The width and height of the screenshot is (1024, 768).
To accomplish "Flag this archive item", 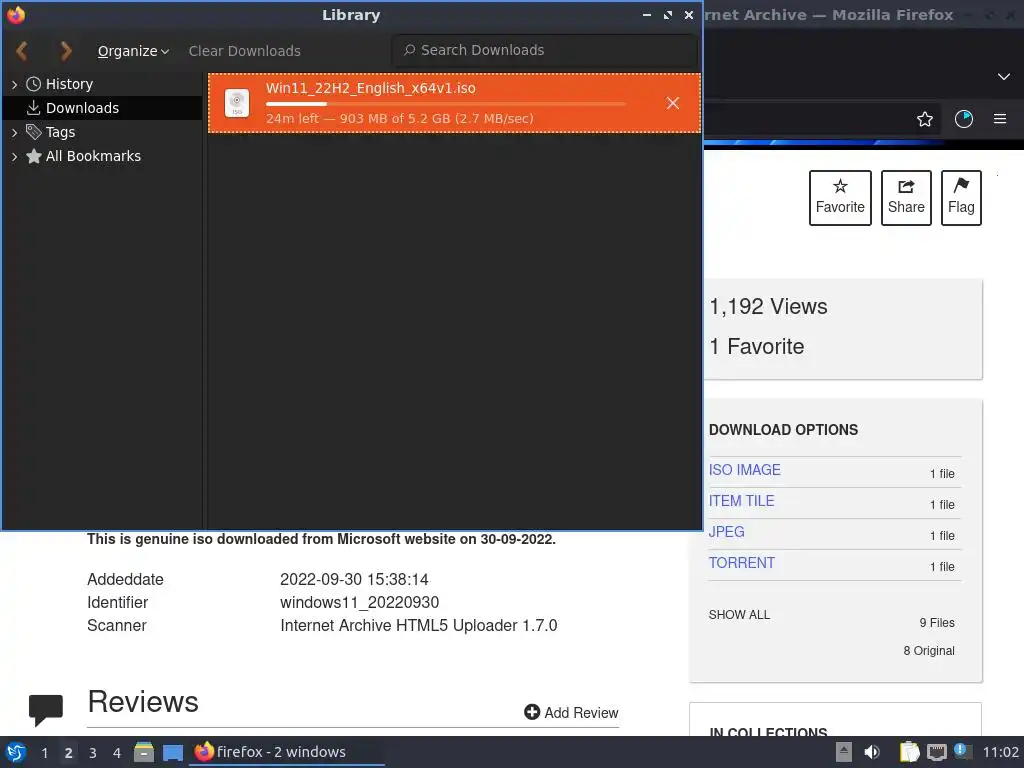I will click(961, 198).
